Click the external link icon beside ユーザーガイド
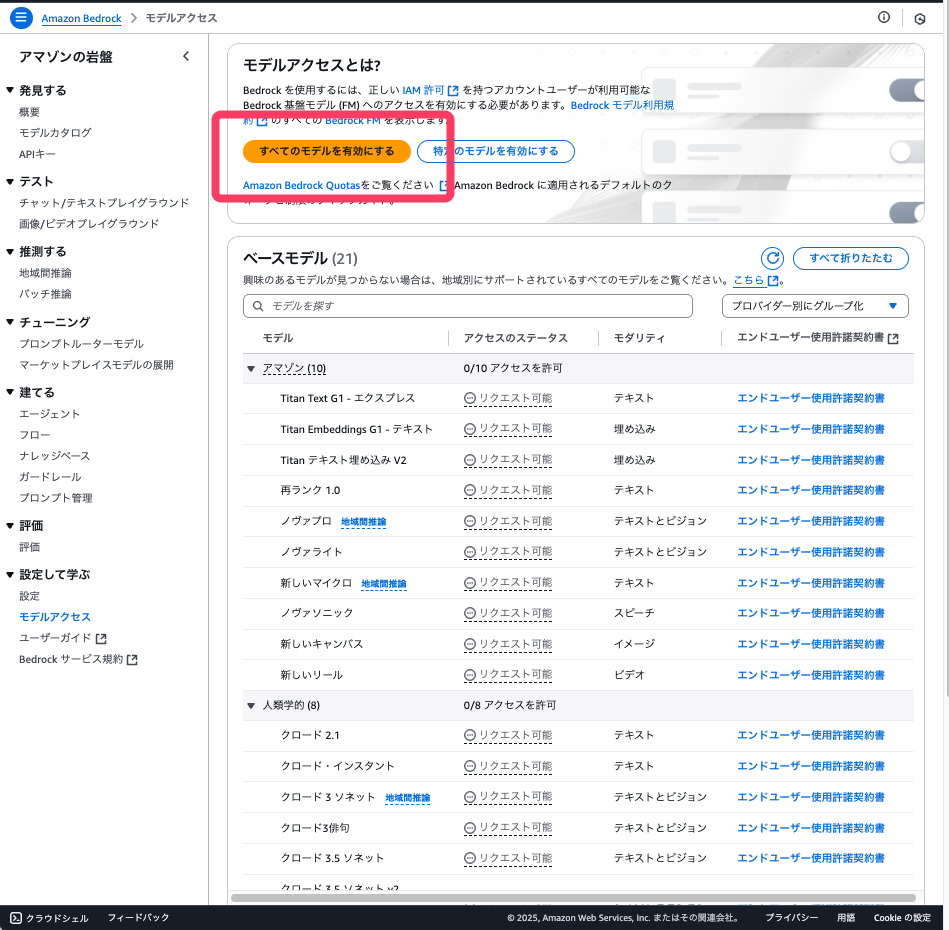The height and width of the screenshot is (930, 949). pyautogui.click(x=101, y=638)
